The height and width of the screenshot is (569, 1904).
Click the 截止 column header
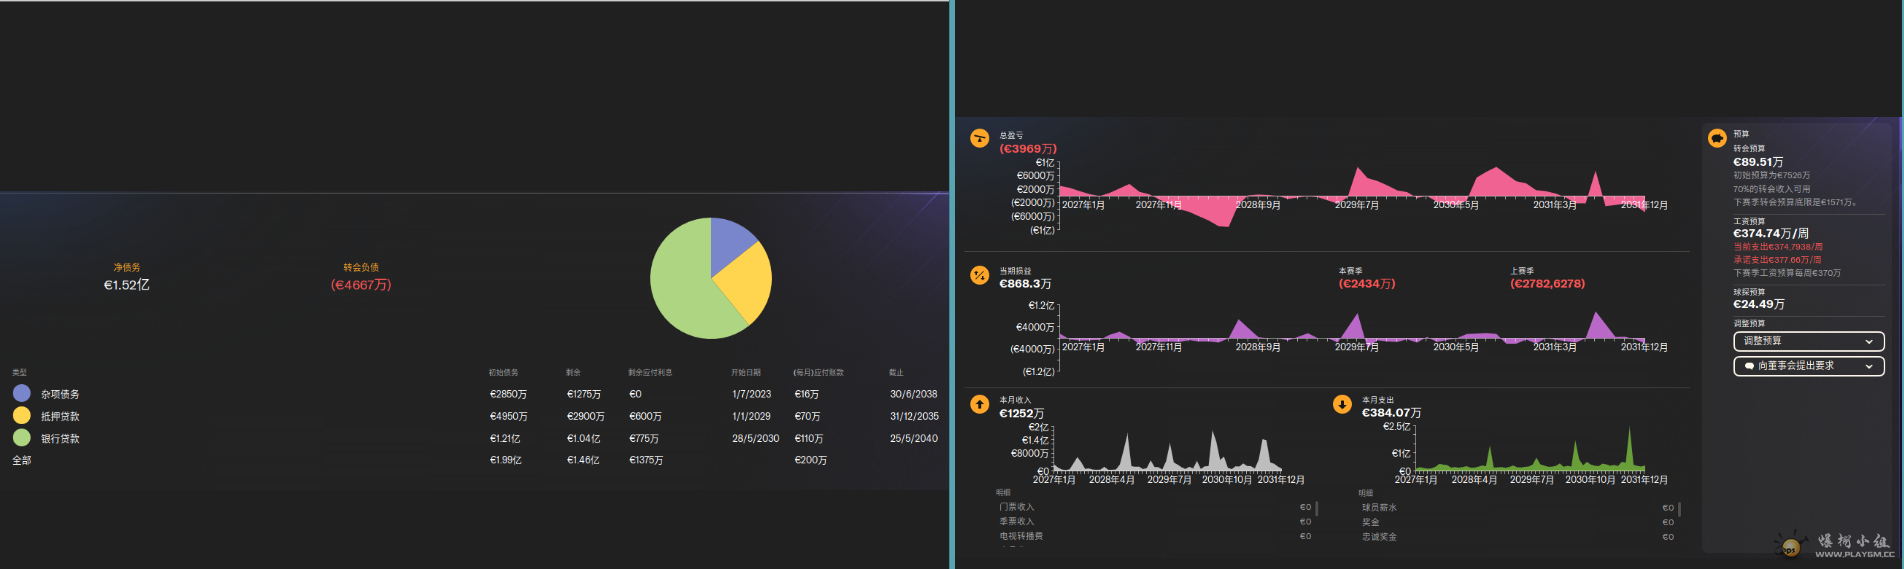pos(896,372)
